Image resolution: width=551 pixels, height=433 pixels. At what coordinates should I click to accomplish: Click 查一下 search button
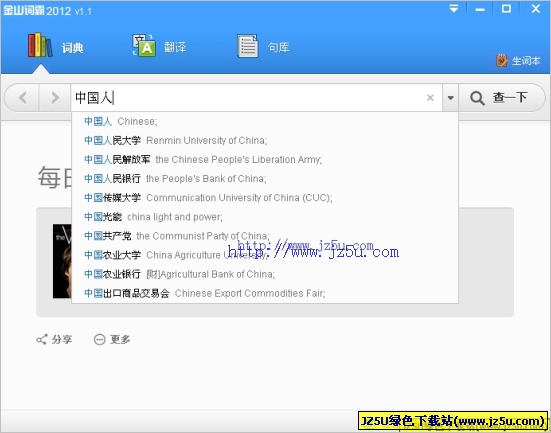502,98
